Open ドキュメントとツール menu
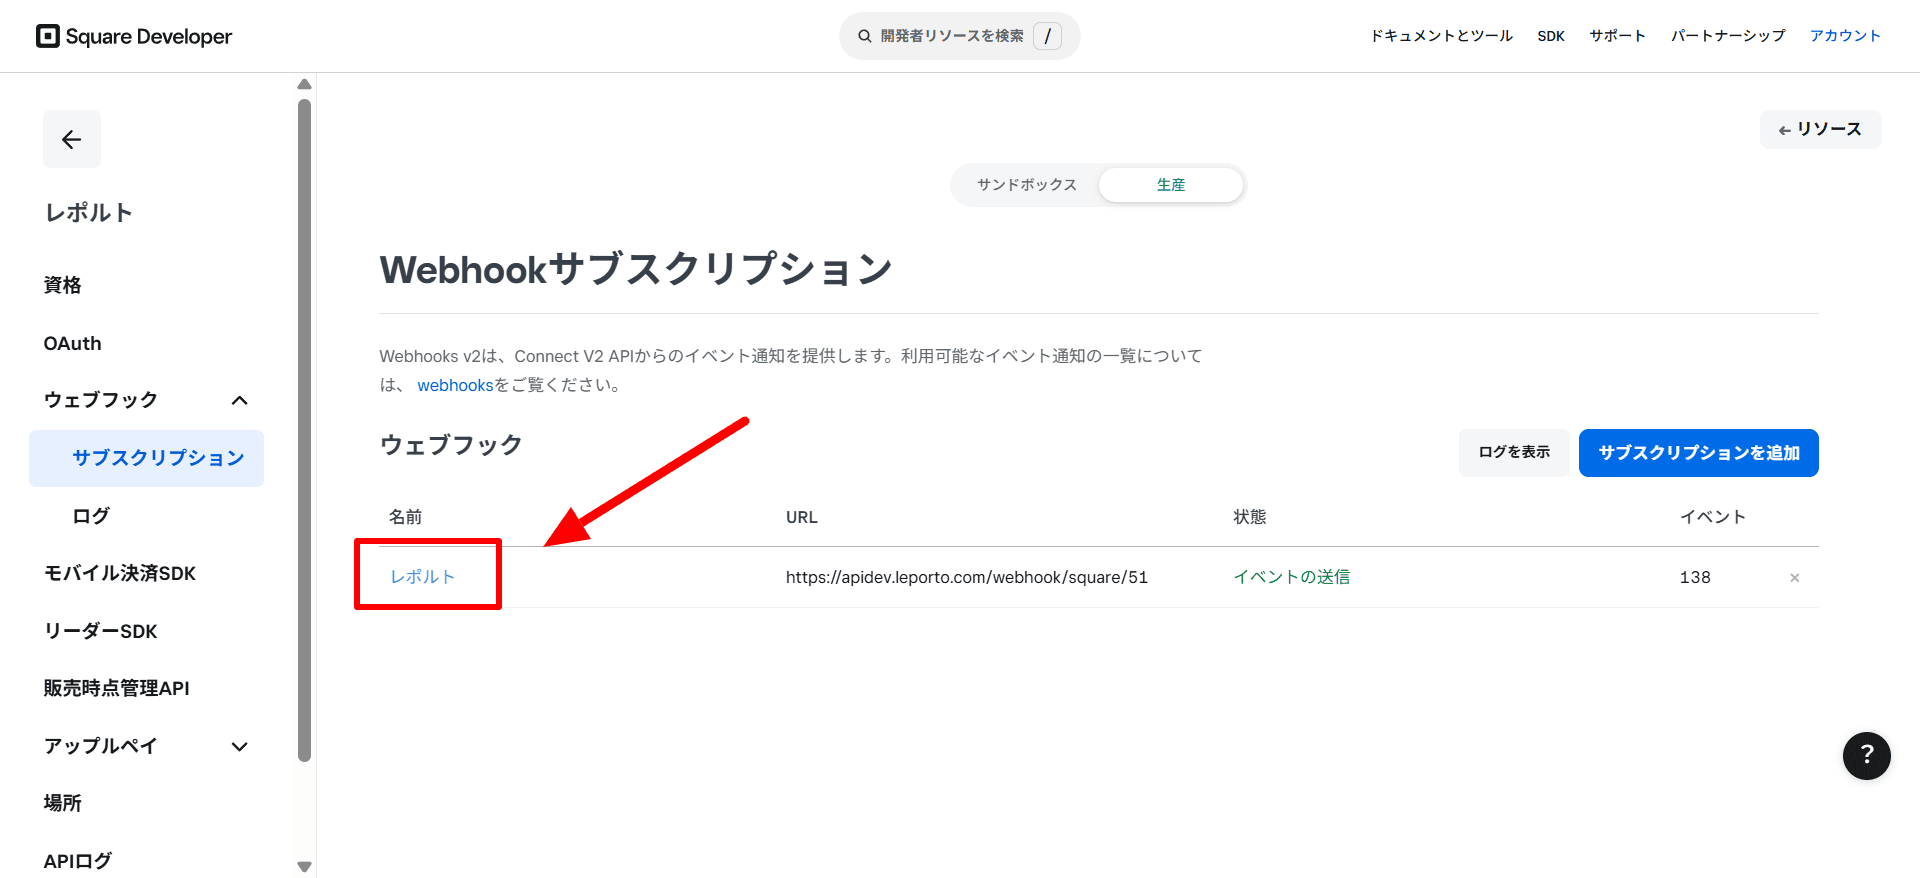The width and height of the screenshot is (1920, 878). [x=1441, y=36]
